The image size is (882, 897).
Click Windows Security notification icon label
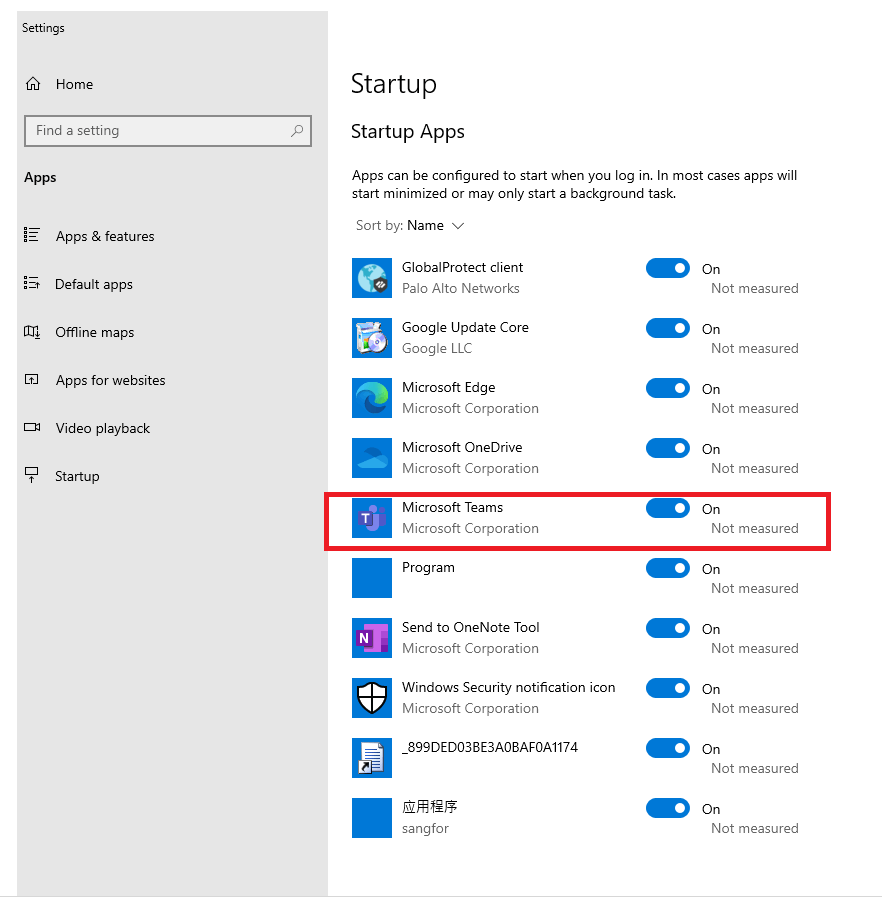[x=508, y=688]
